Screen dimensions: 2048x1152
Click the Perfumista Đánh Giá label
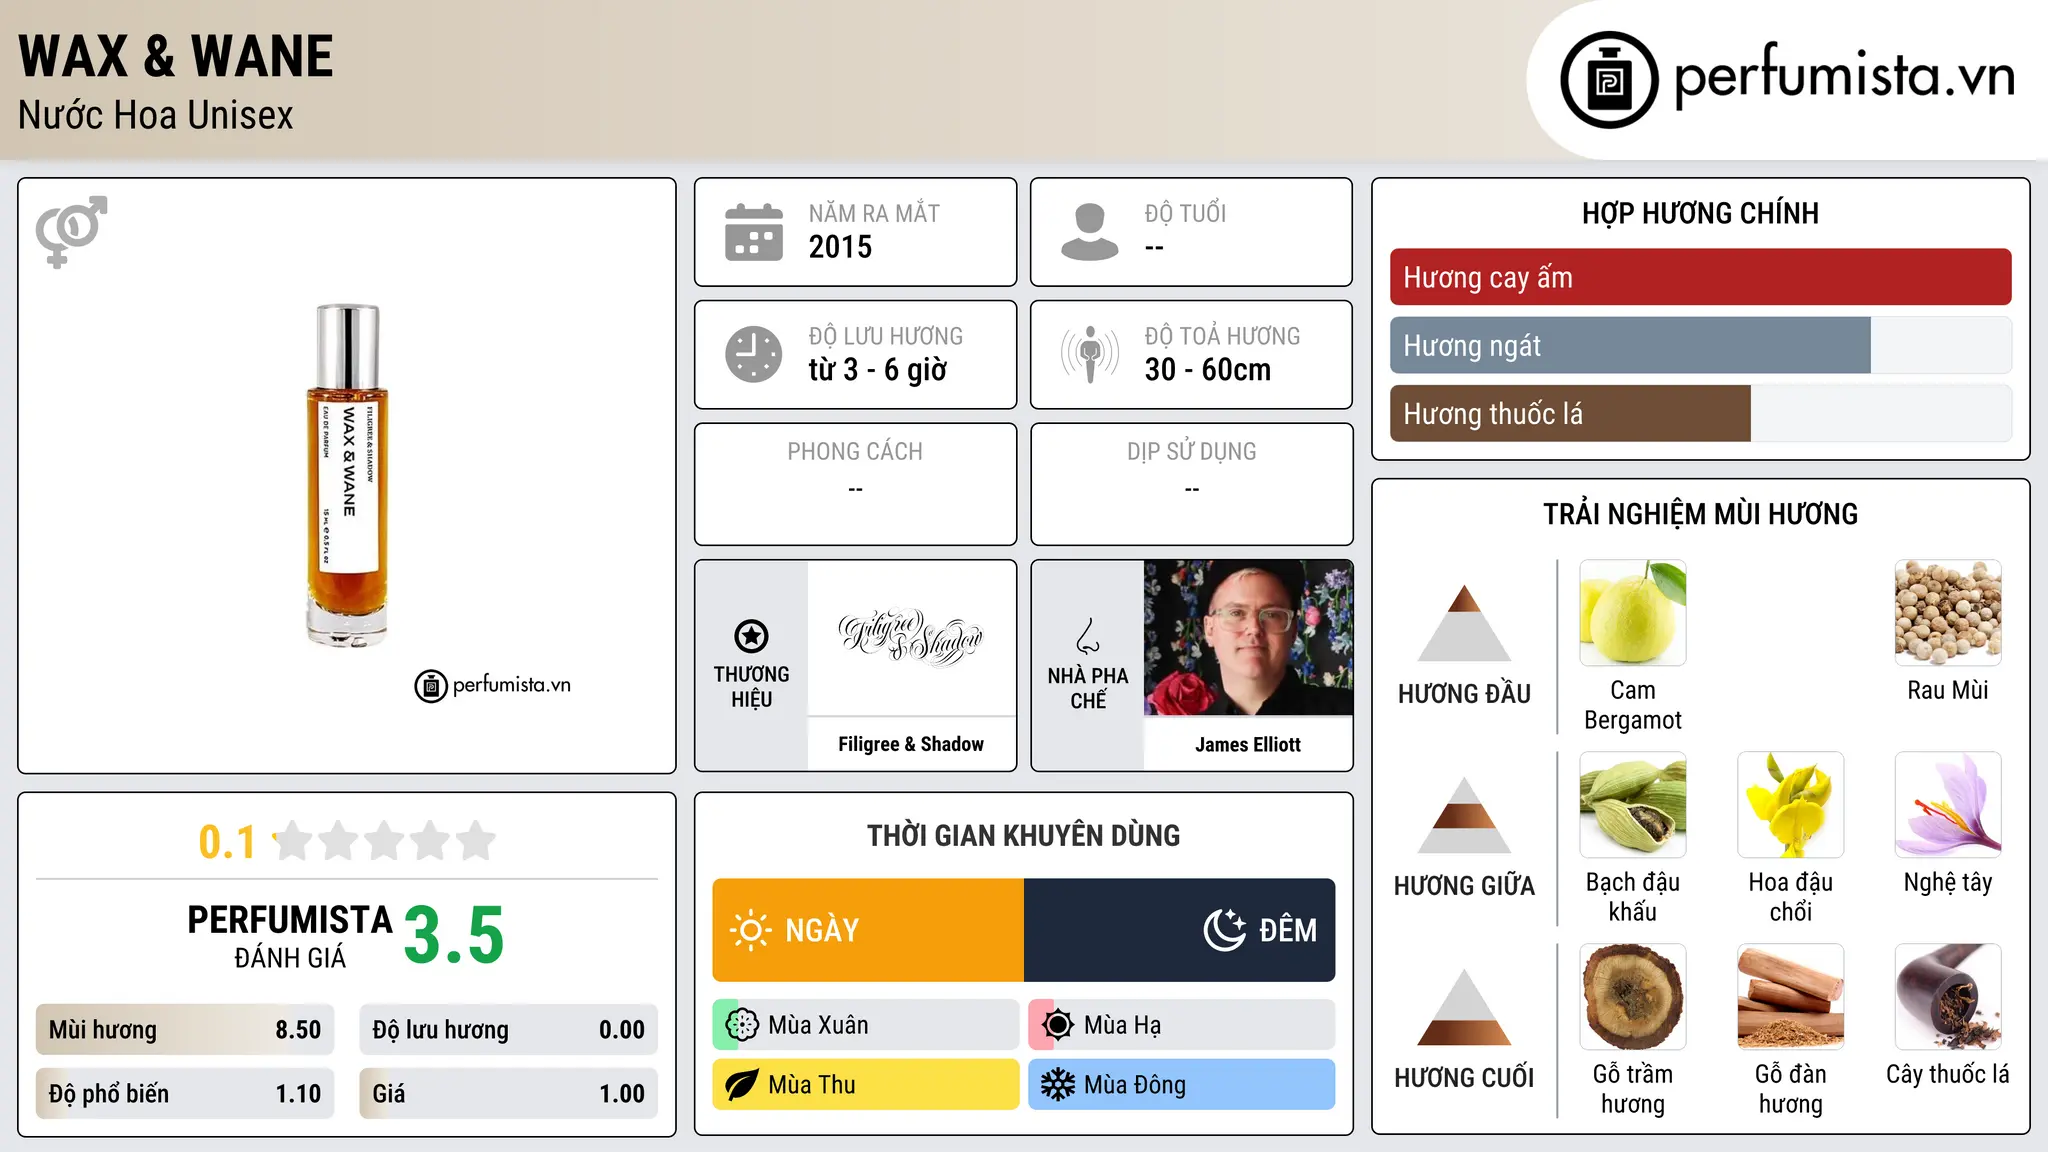click(x=290, y=936)
